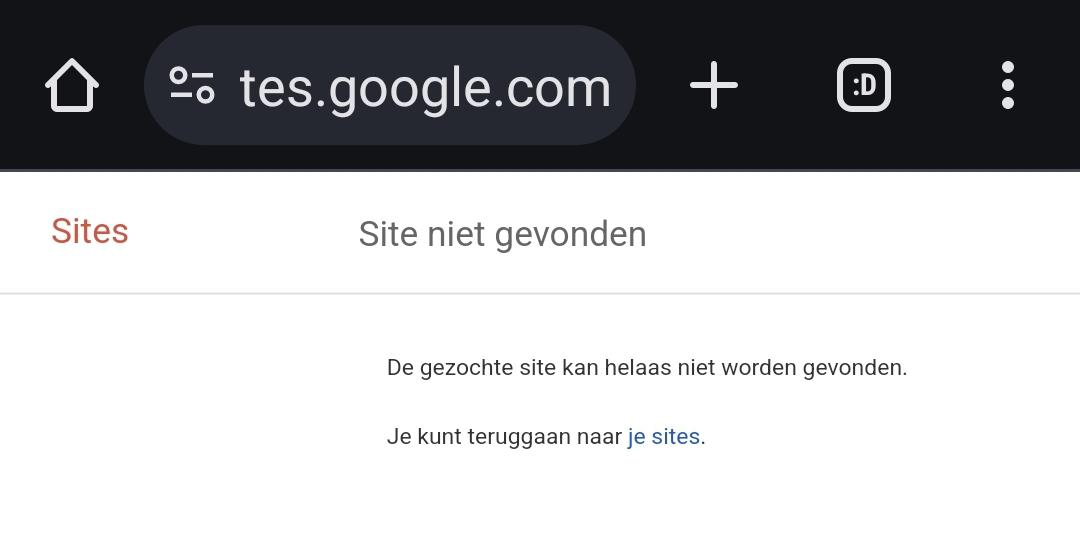Click the red Sites logo link

pyautogui.click(x=90, y=231)
